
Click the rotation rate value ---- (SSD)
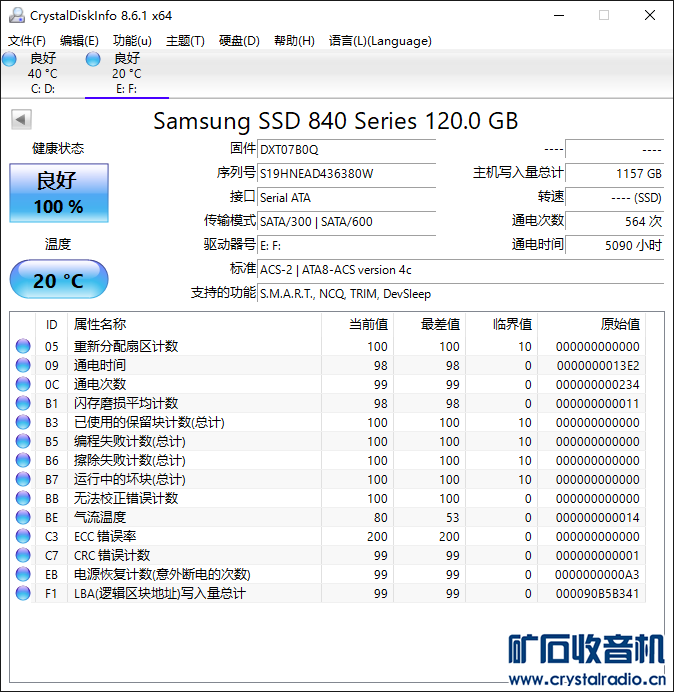coord(614,197)
